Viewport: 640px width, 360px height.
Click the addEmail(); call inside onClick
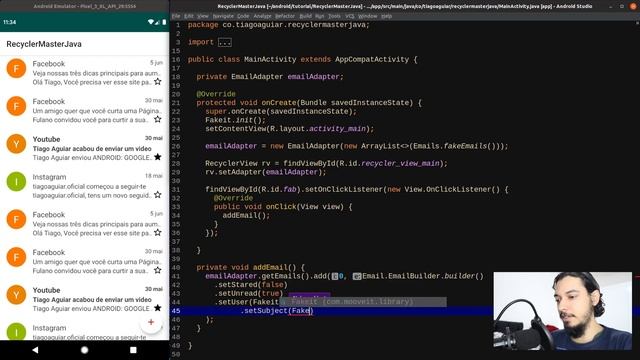[246, 215]
